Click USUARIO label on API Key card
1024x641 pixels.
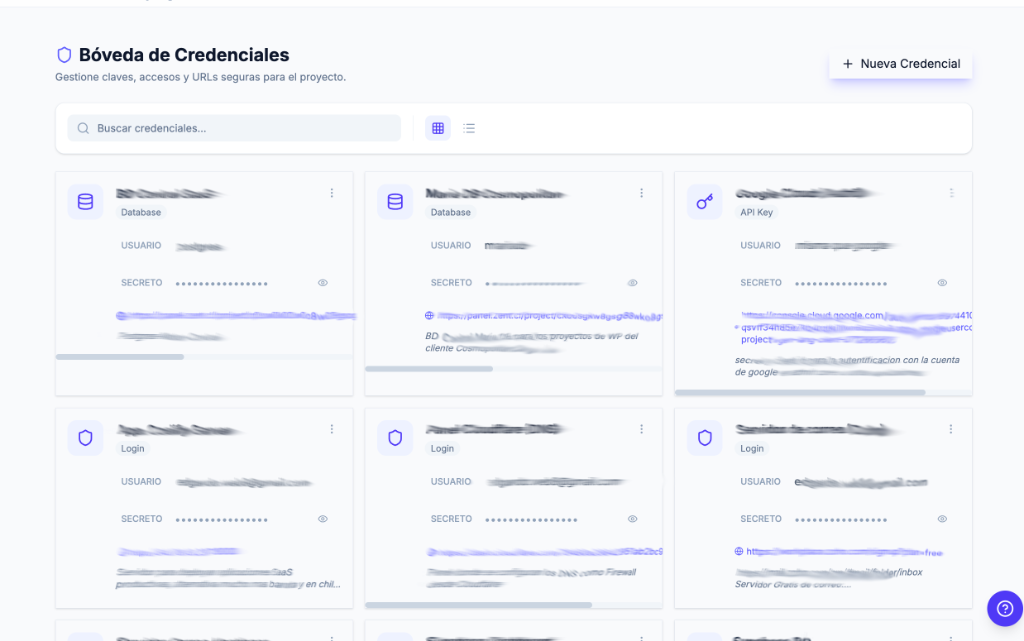click(760, 245)
